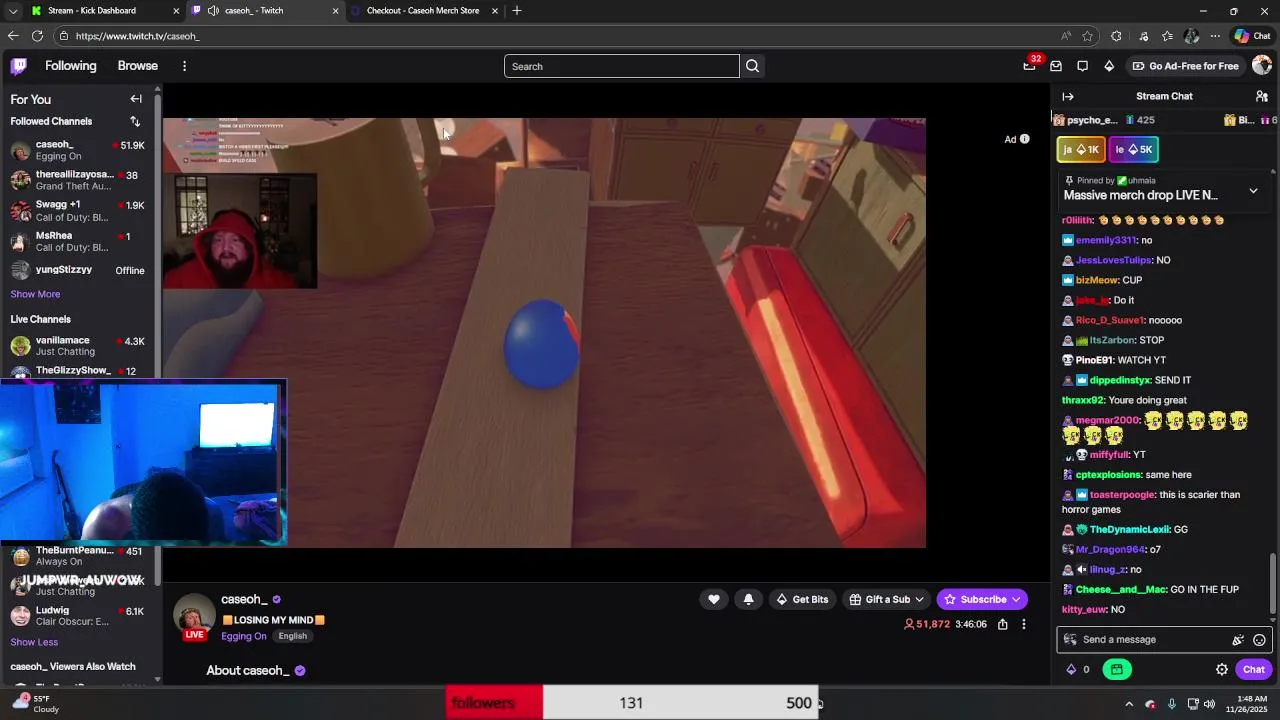Open the browser tab list dropdown

click(x=13, y=11)
